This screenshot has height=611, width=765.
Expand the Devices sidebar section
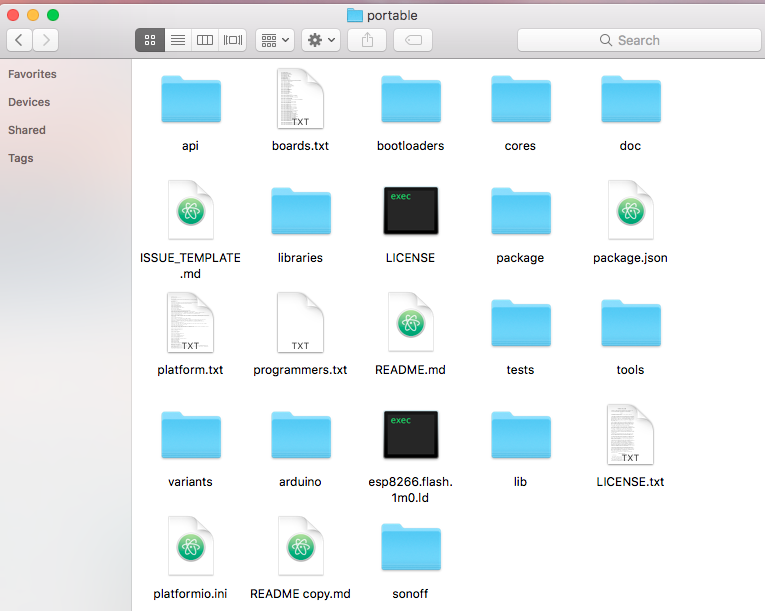[x=29, y=102]
